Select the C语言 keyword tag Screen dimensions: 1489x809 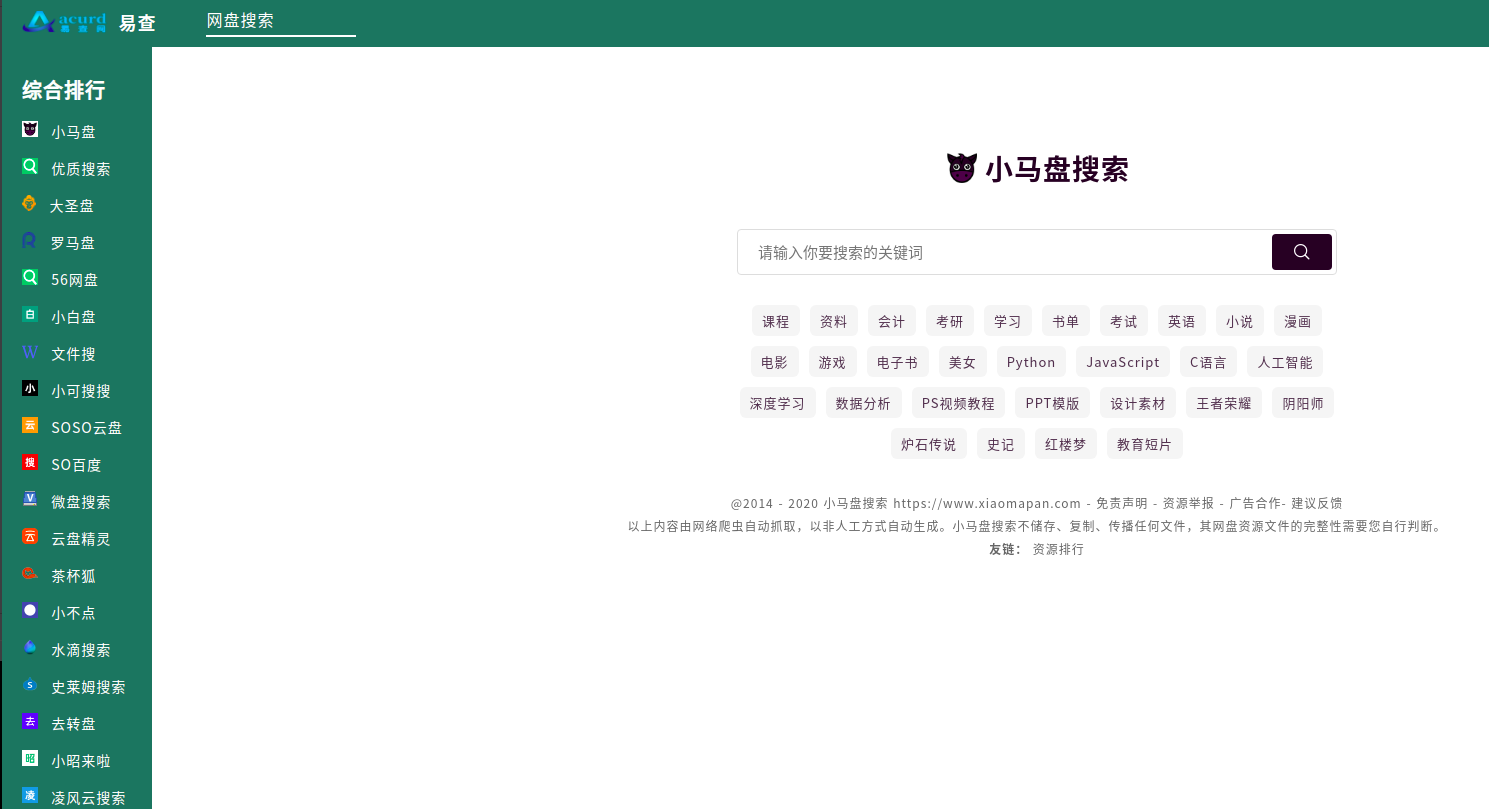click(x=1209, y=362)
